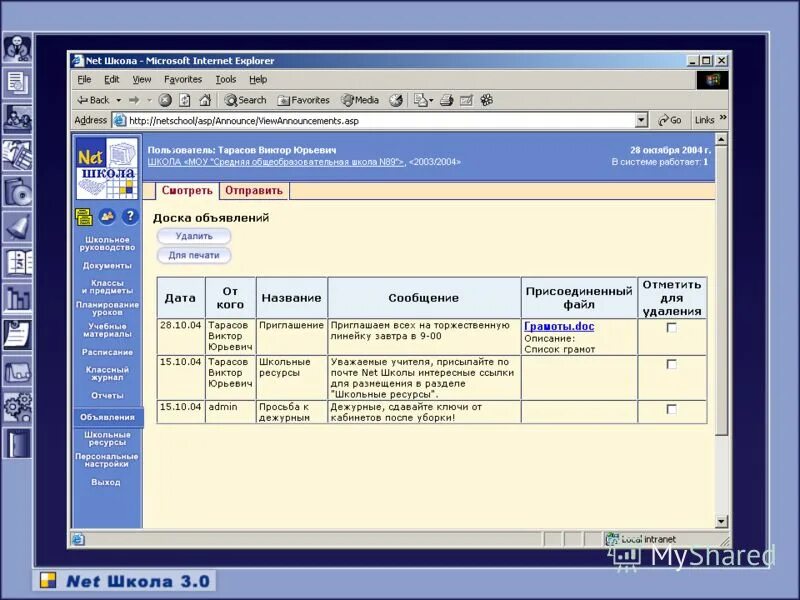The width and height of the screenshot is (800, 600).
Task: Tick deletion checkbox for Школьные ресурсы announcement
Action: point(672,364)
